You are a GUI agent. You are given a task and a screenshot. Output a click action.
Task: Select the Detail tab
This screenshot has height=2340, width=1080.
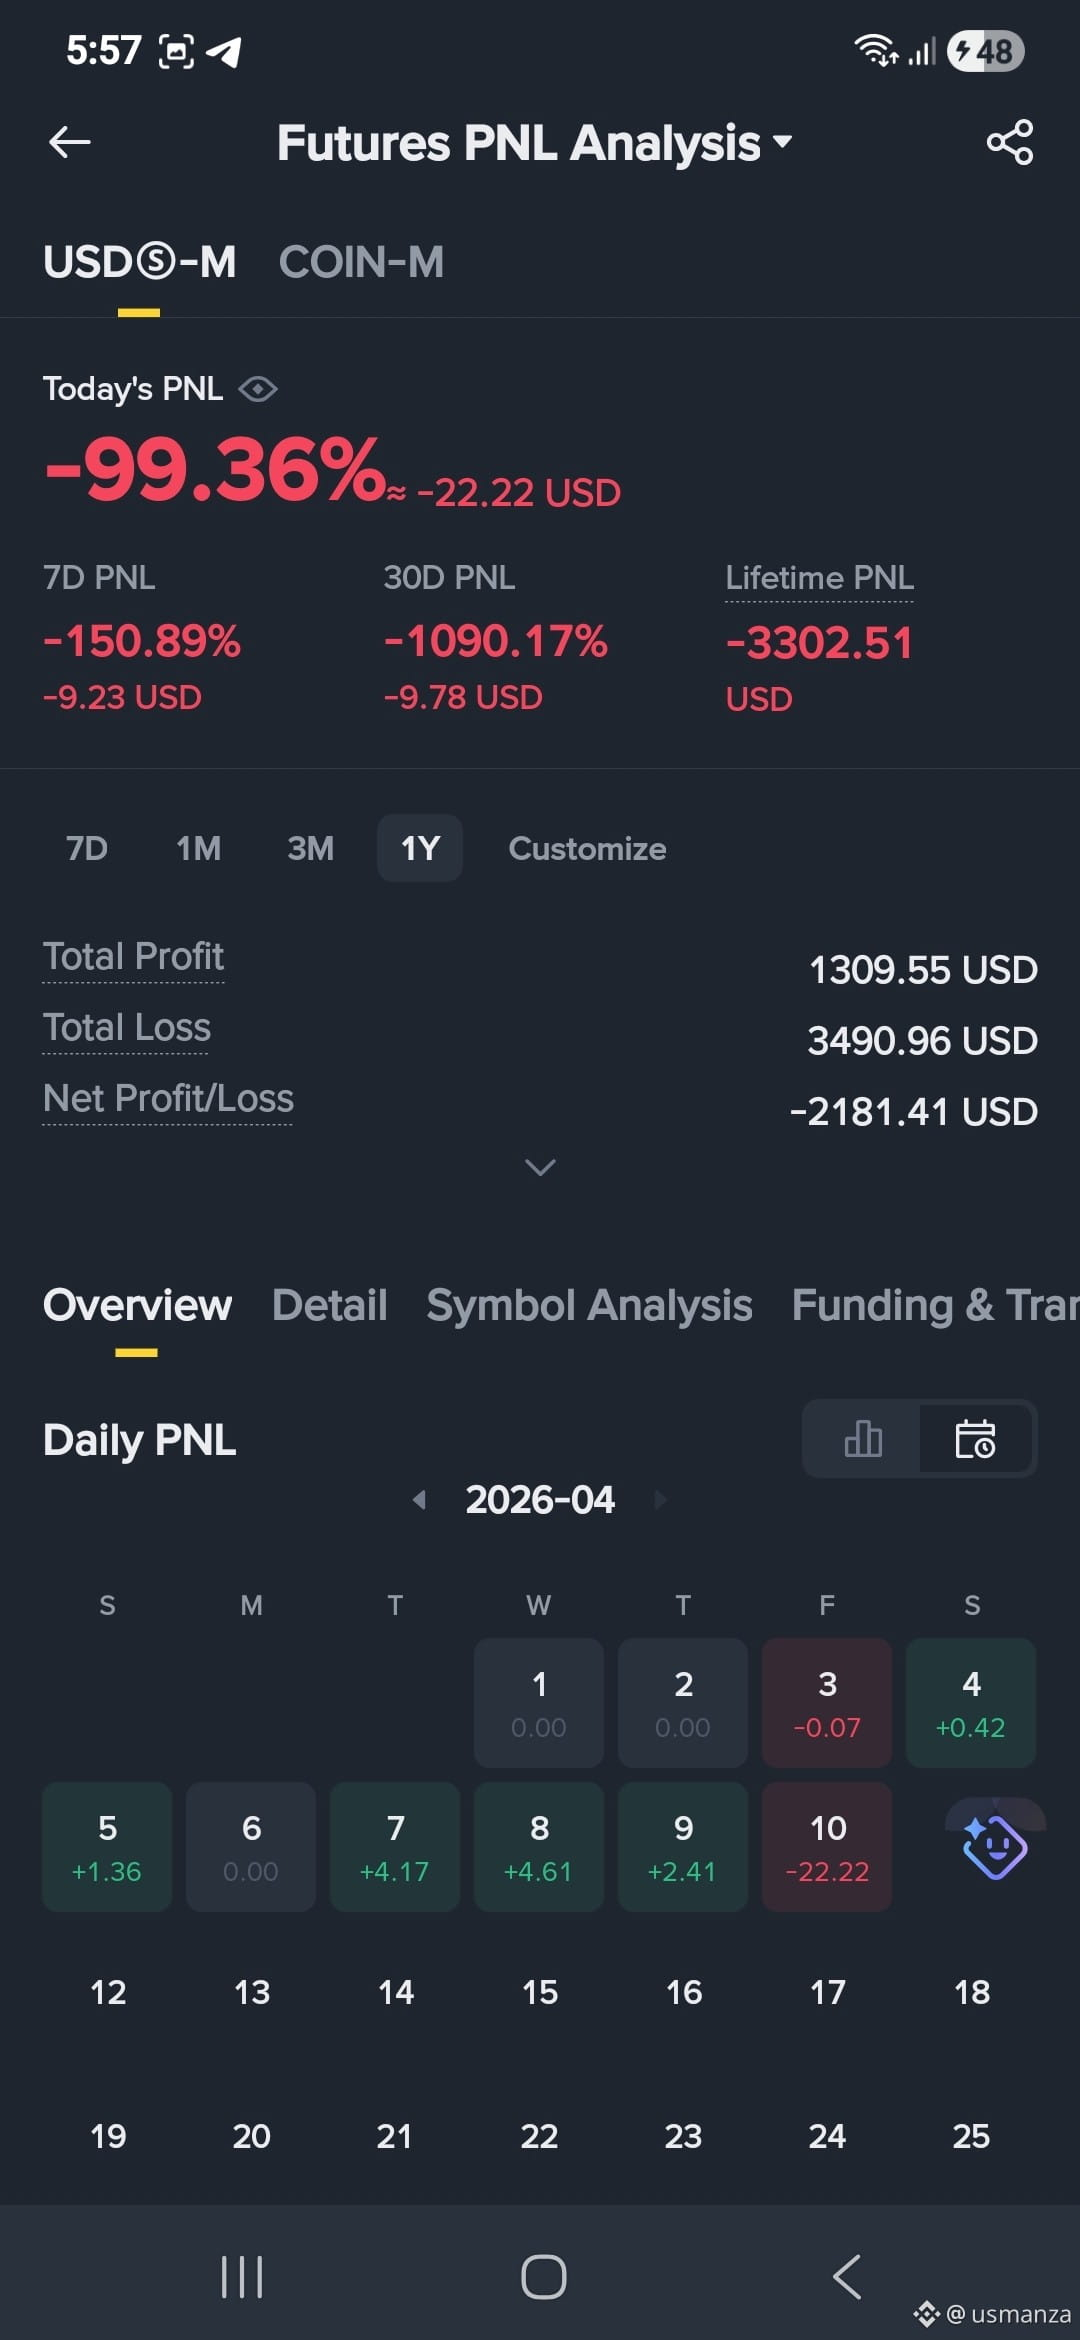click(x=329, y=1305)
